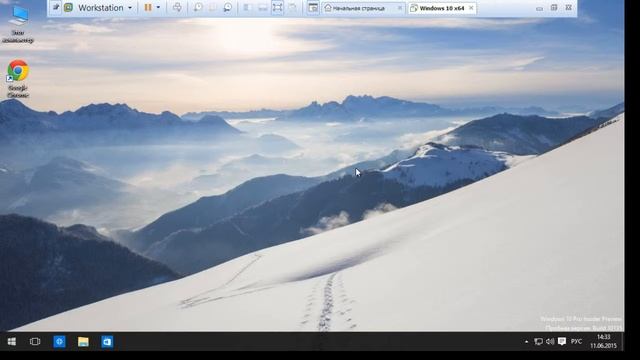
Task: Show the library/console view icon
Action: point(313,7)
